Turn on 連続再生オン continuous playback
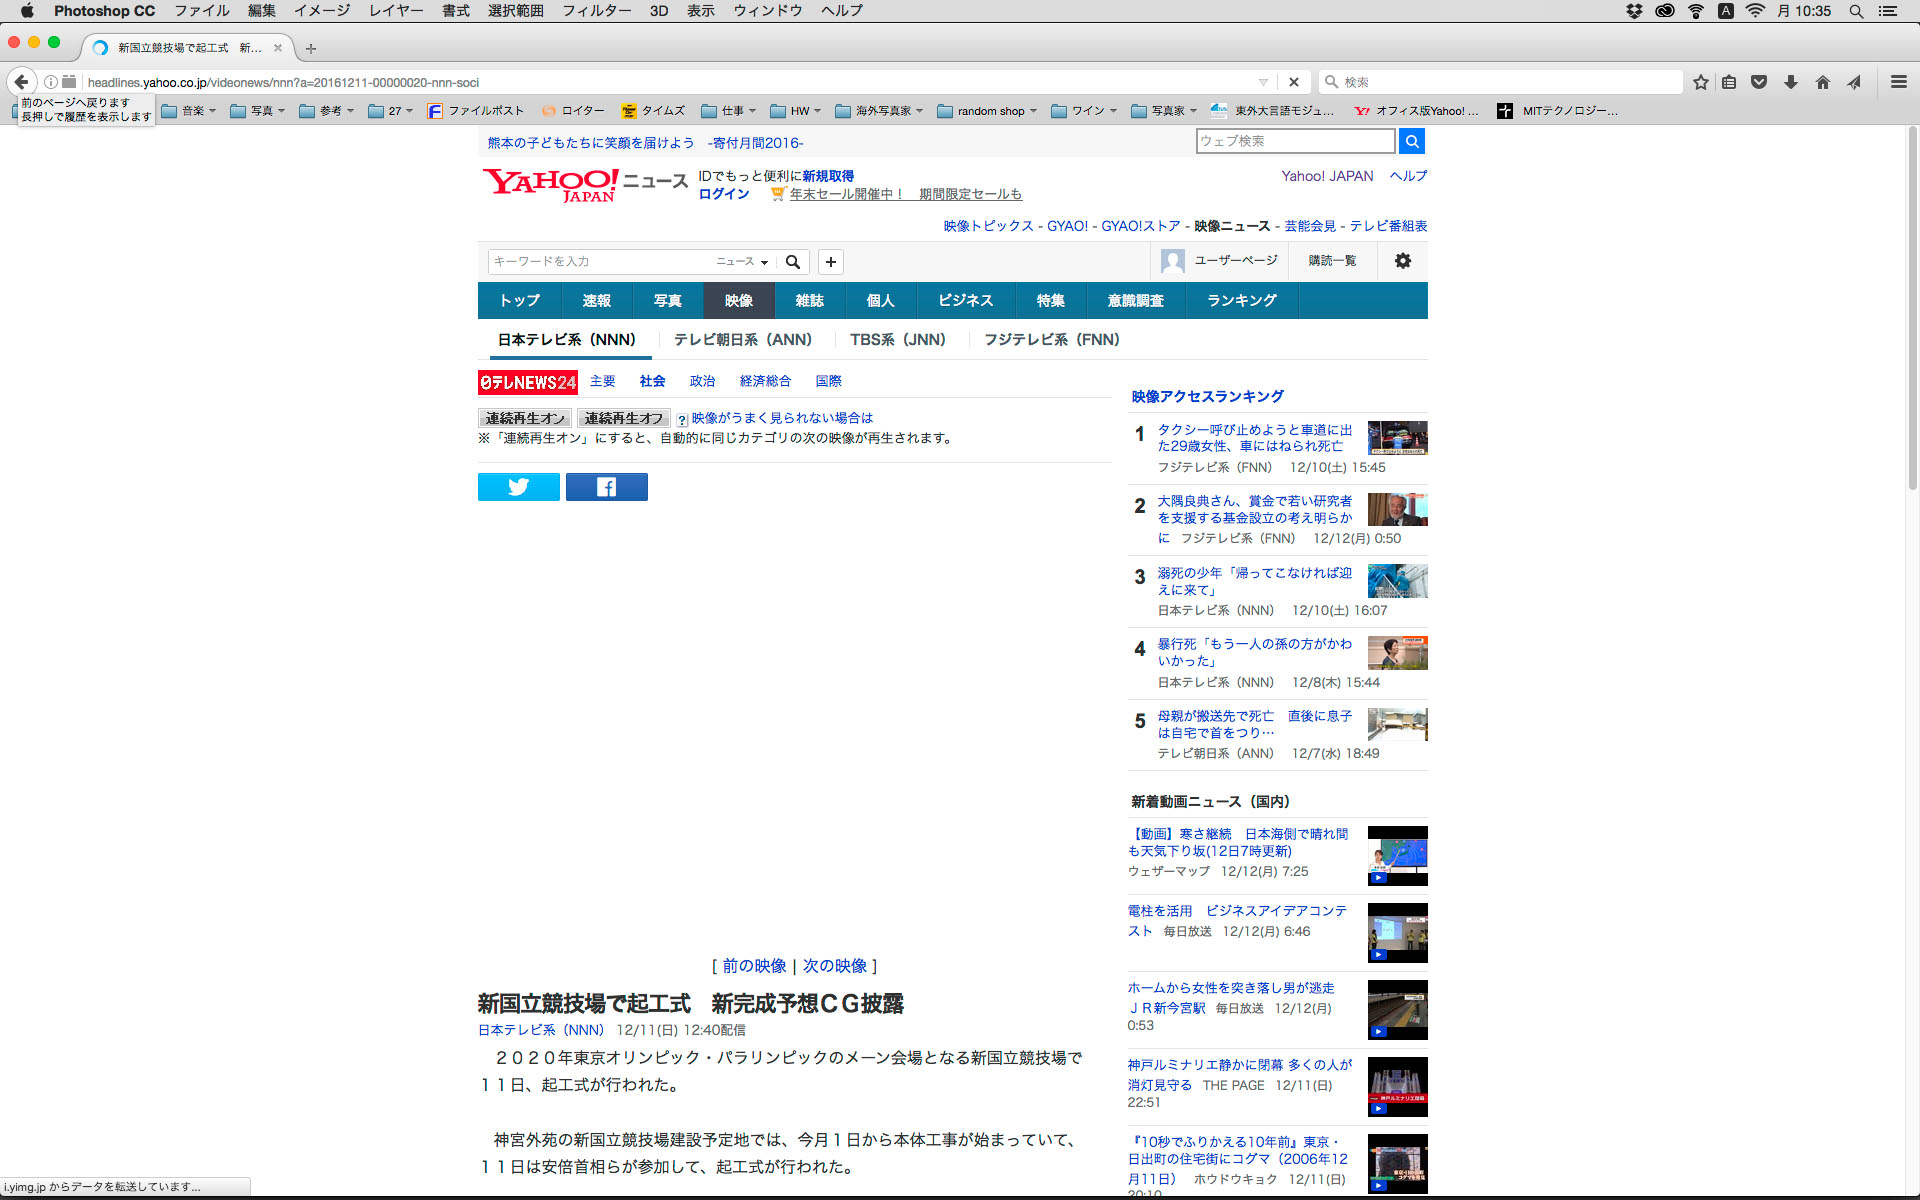Image resolution: width=1920 pixels, height=1200 pixels. [x=525, y=418]
